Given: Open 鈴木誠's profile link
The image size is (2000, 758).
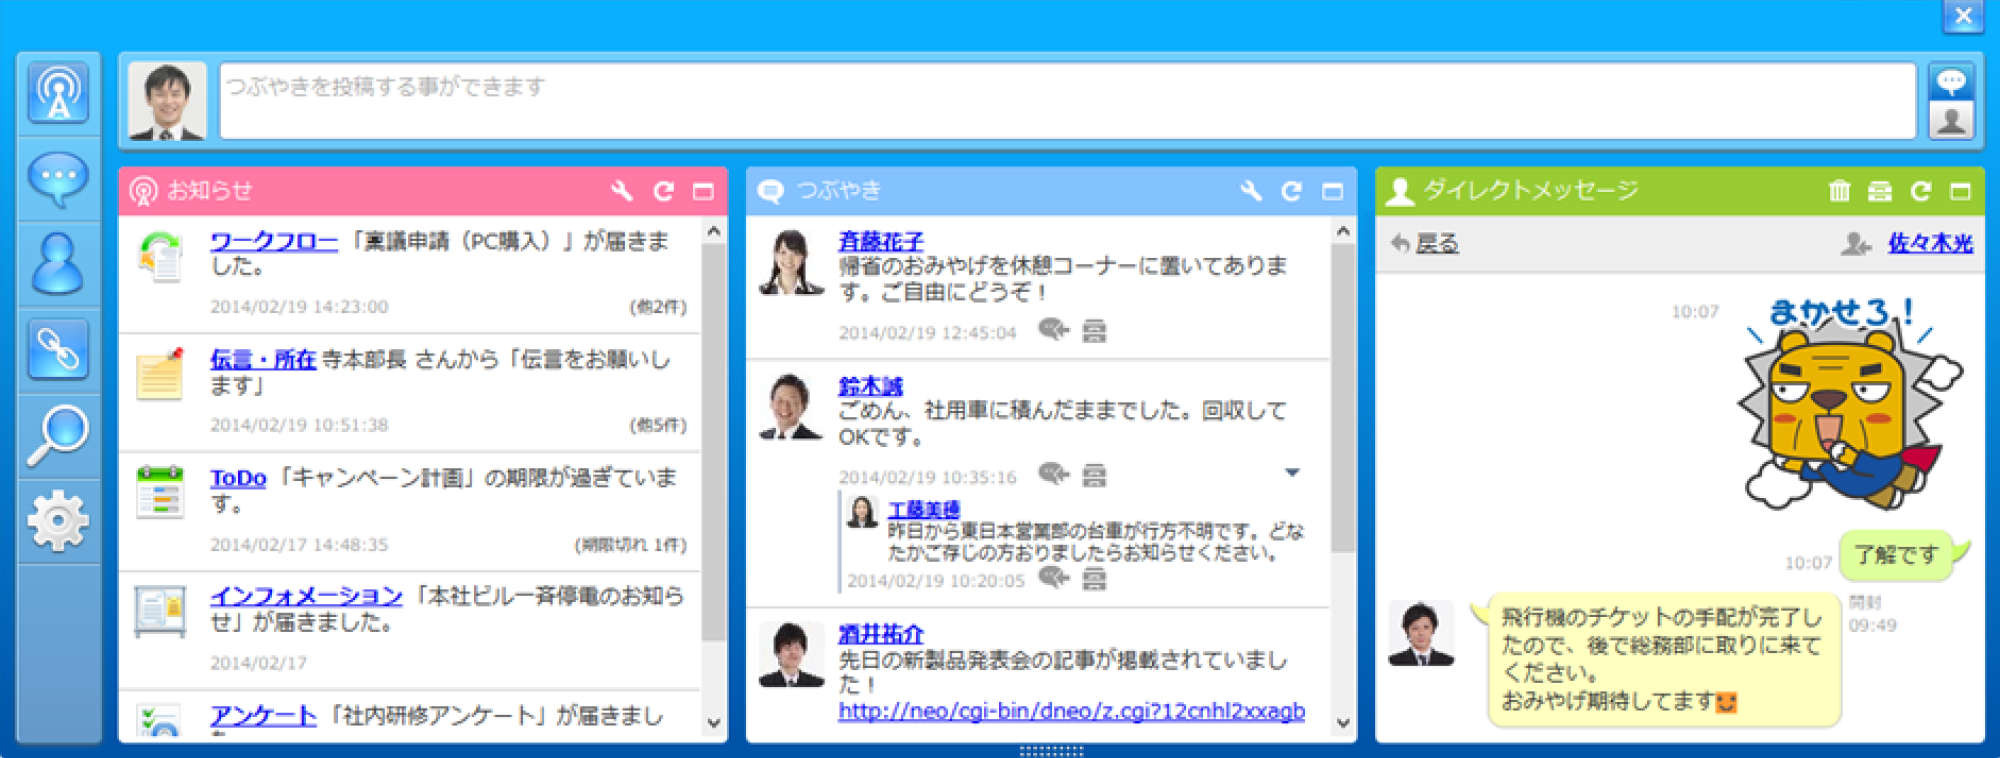Looking at the screenshot, I should coord(870,386).
